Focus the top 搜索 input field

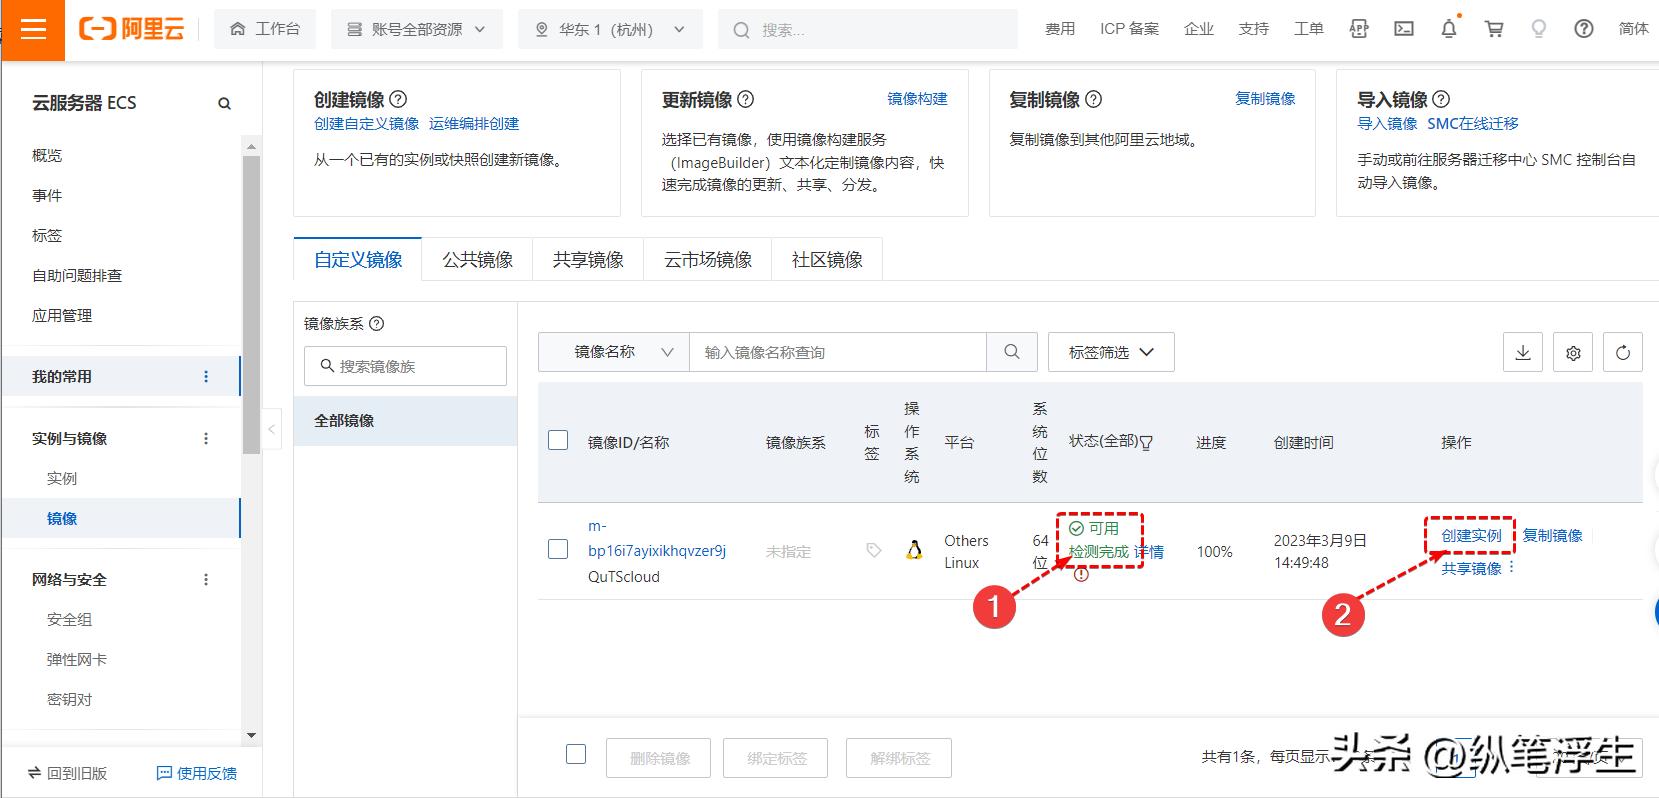pos(868,29)
